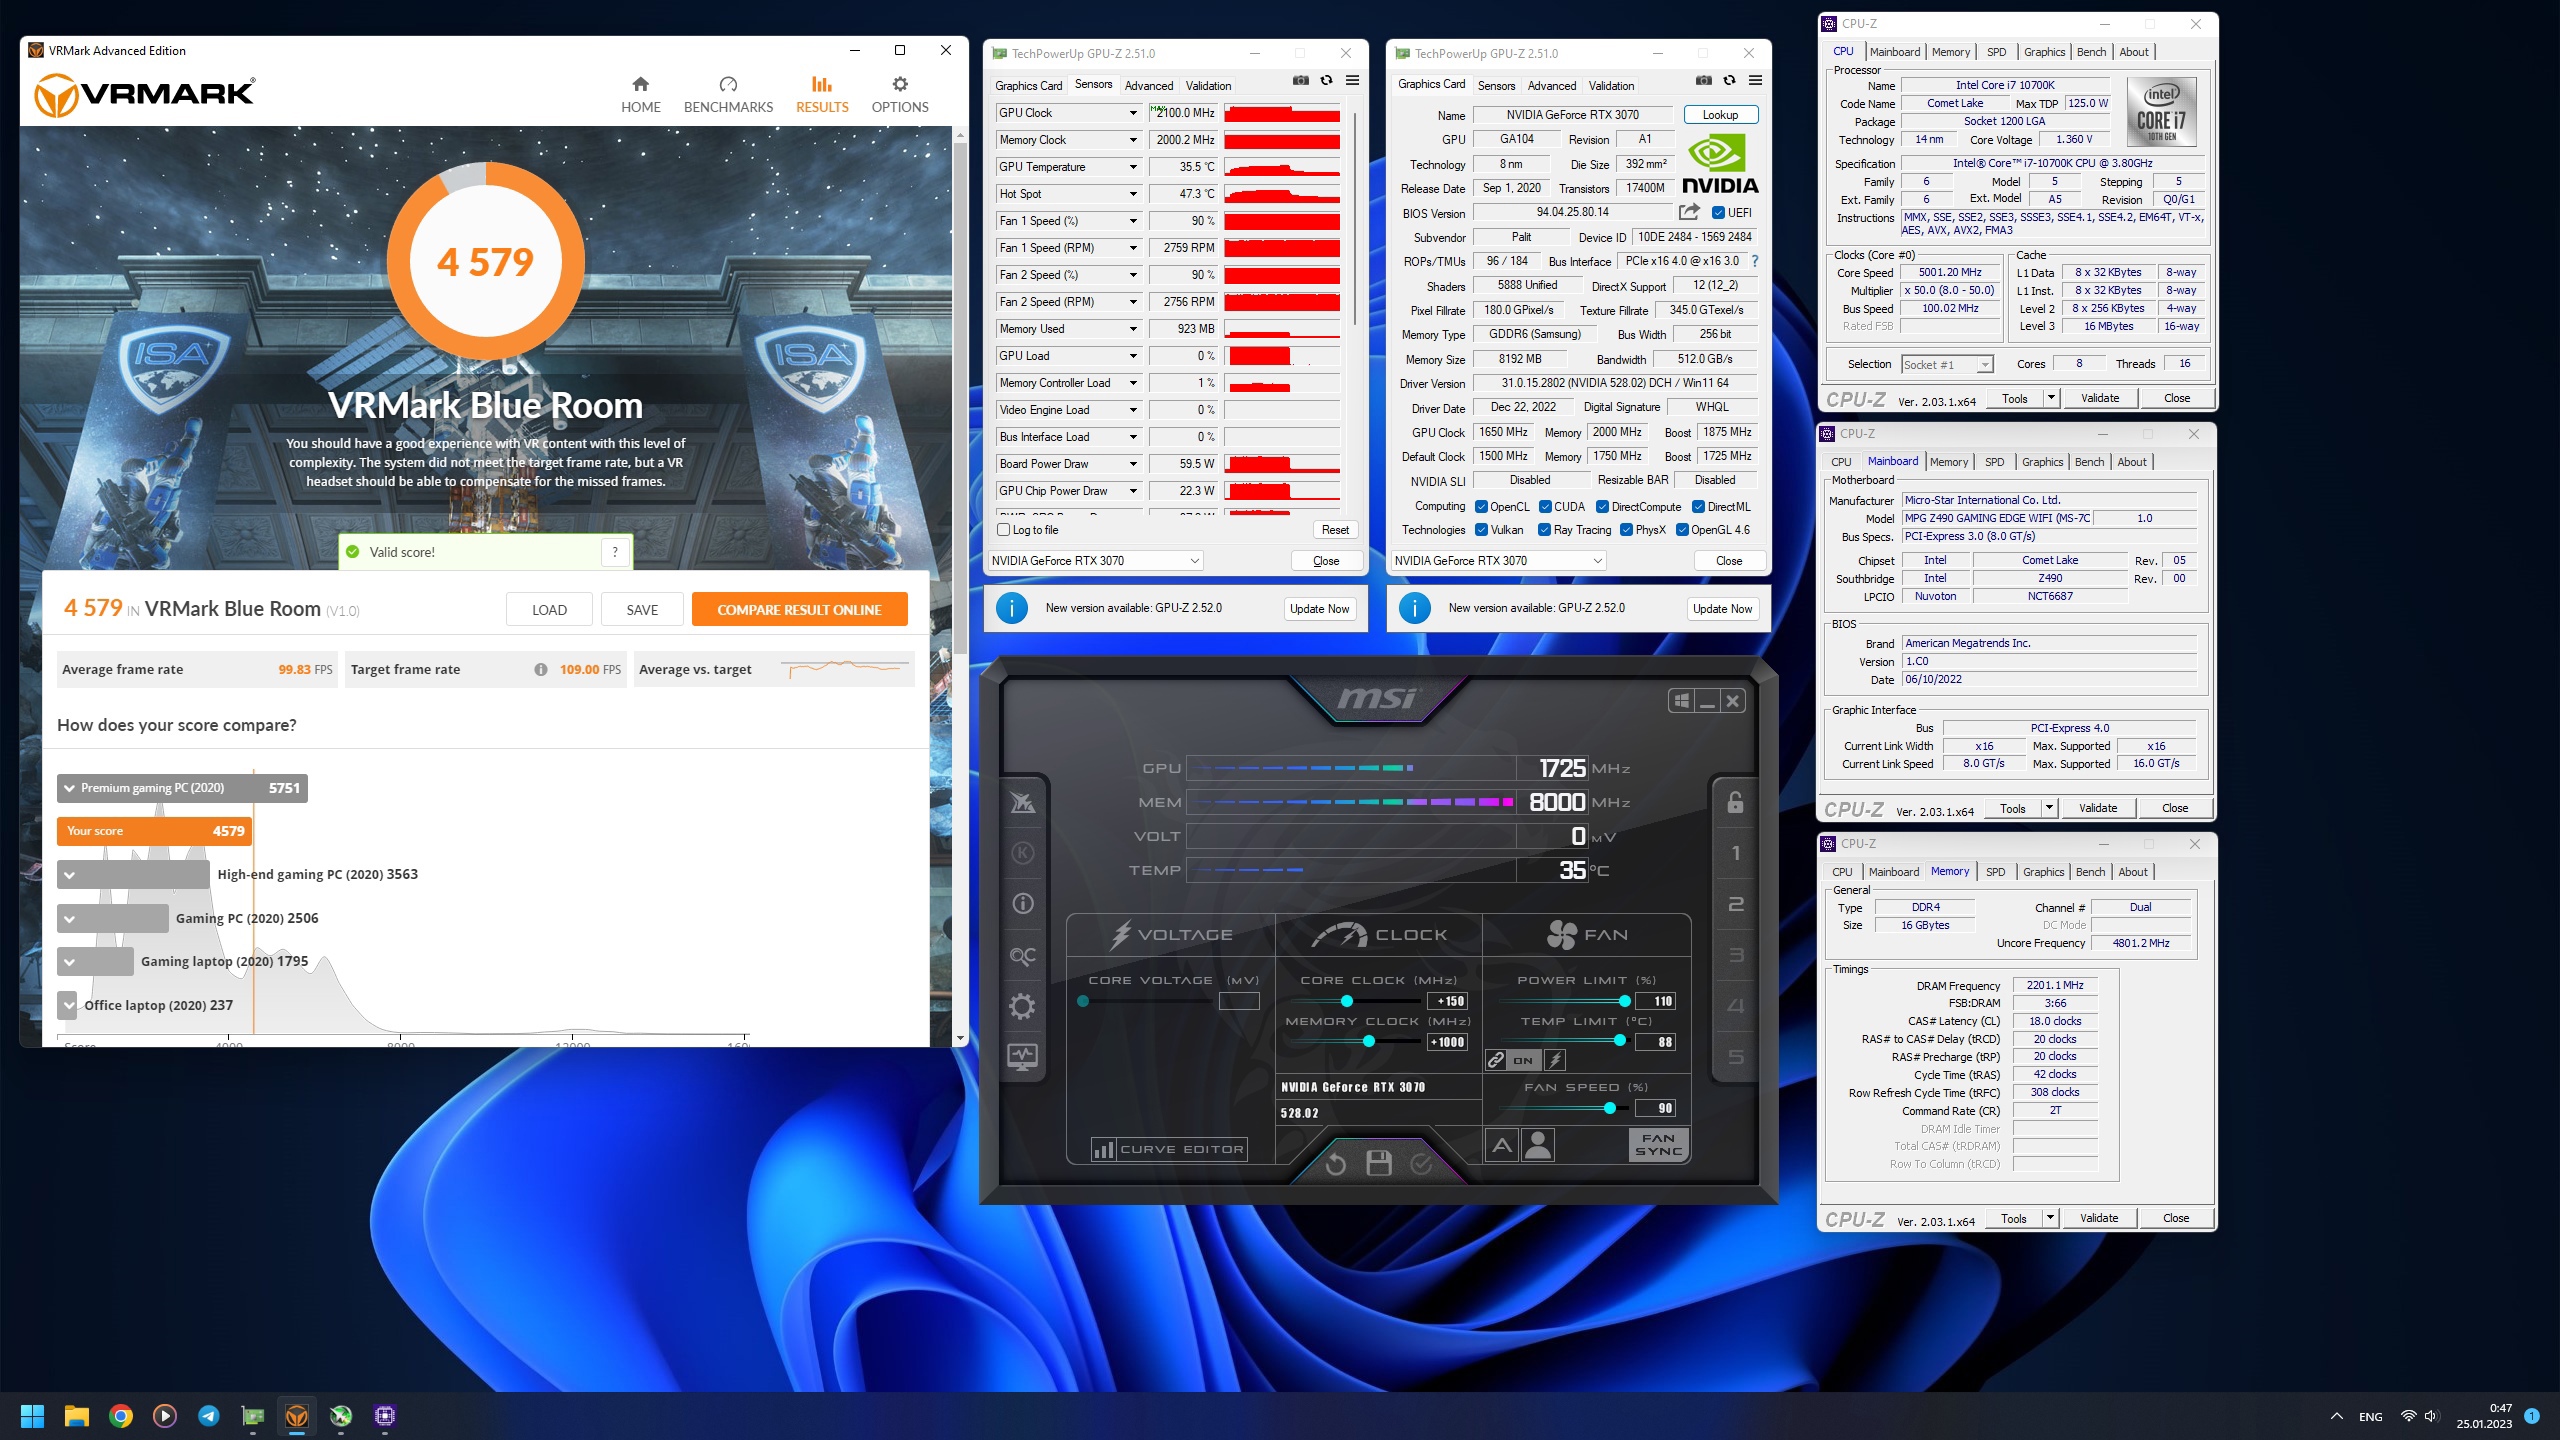Expand Office laptop (2020) comparison row
This screenshot has width=2560, height=1440.
(69, 1005)
